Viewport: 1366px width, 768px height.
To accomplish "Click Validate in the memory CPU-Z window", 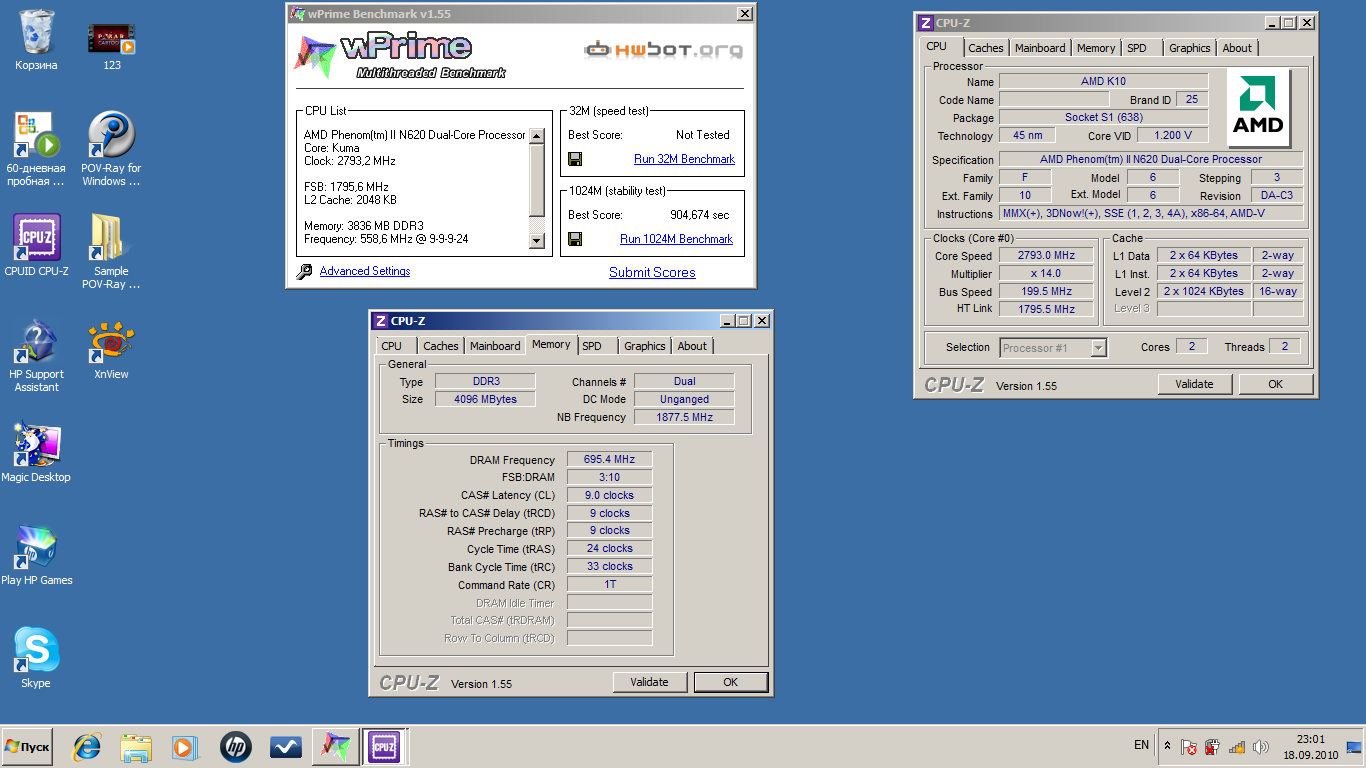I will point(649,682).
